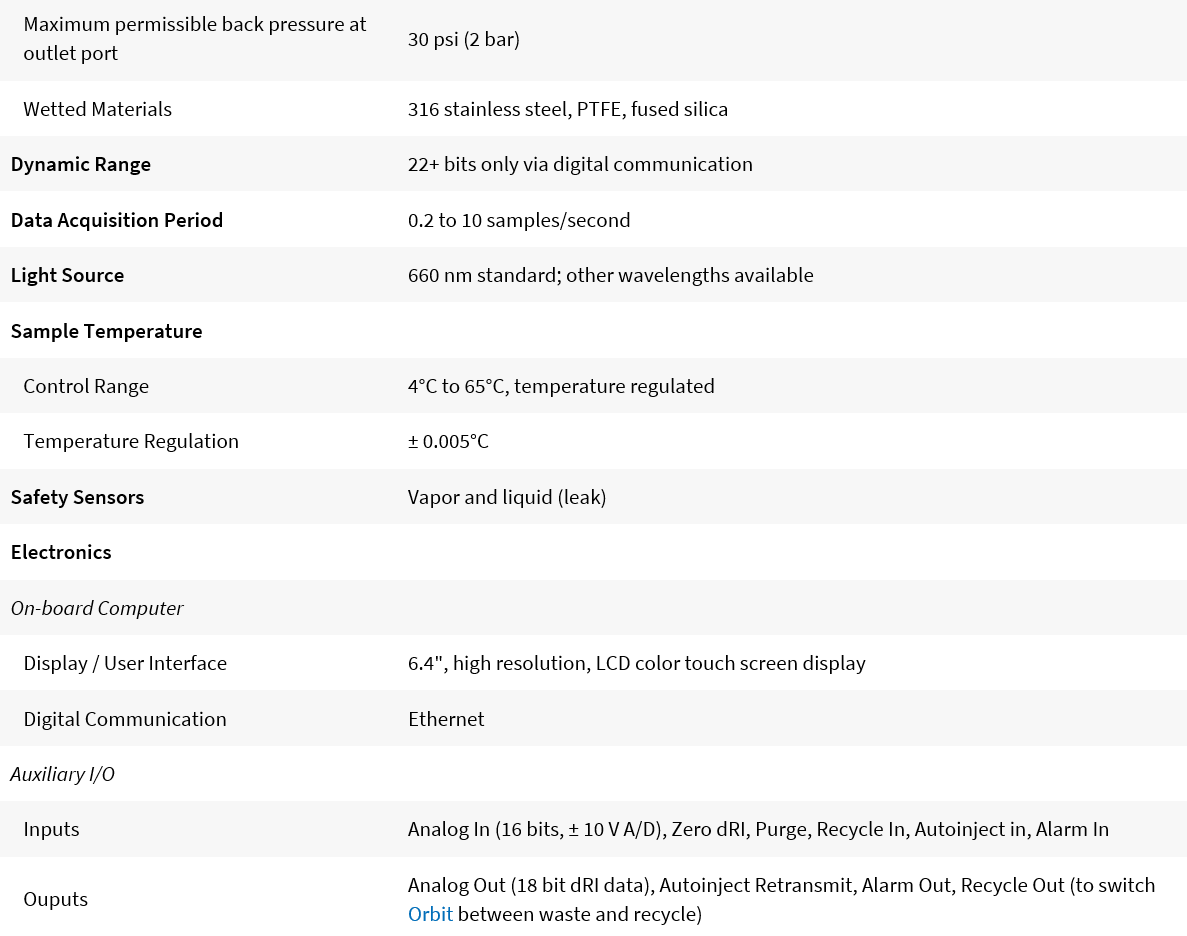Click the Electronics section heading

[x=61, y=552]
